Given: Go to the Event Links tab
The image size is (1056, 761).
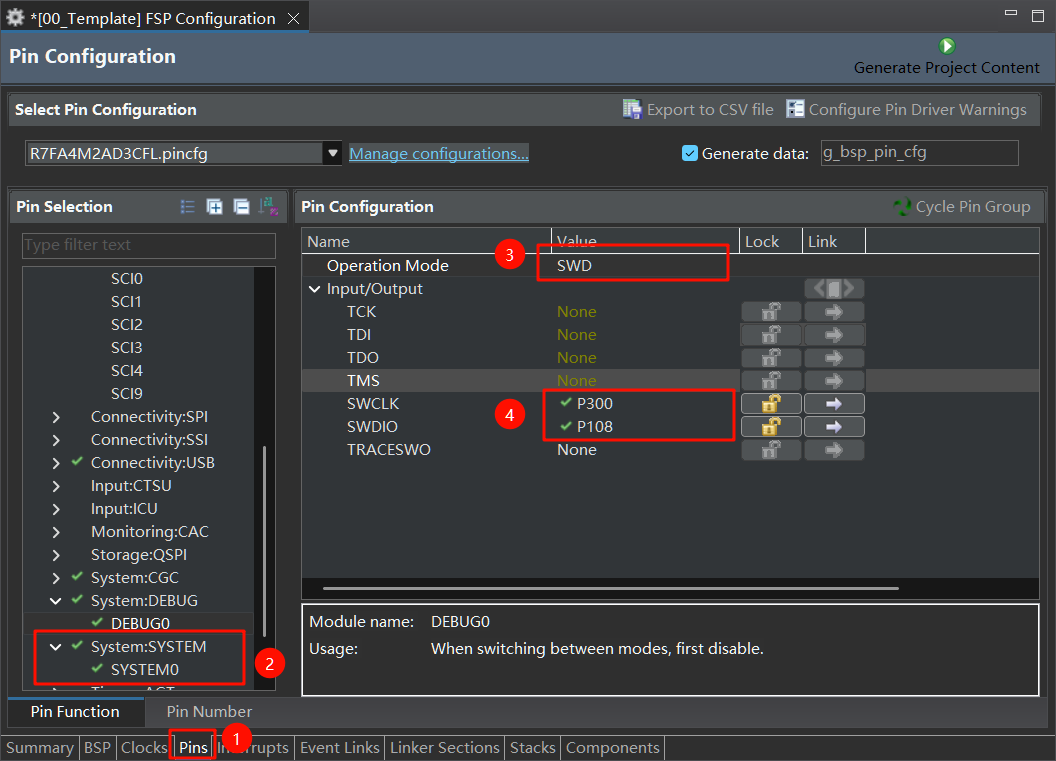Looking at the screenshot, I should click(x=339, y=748).
